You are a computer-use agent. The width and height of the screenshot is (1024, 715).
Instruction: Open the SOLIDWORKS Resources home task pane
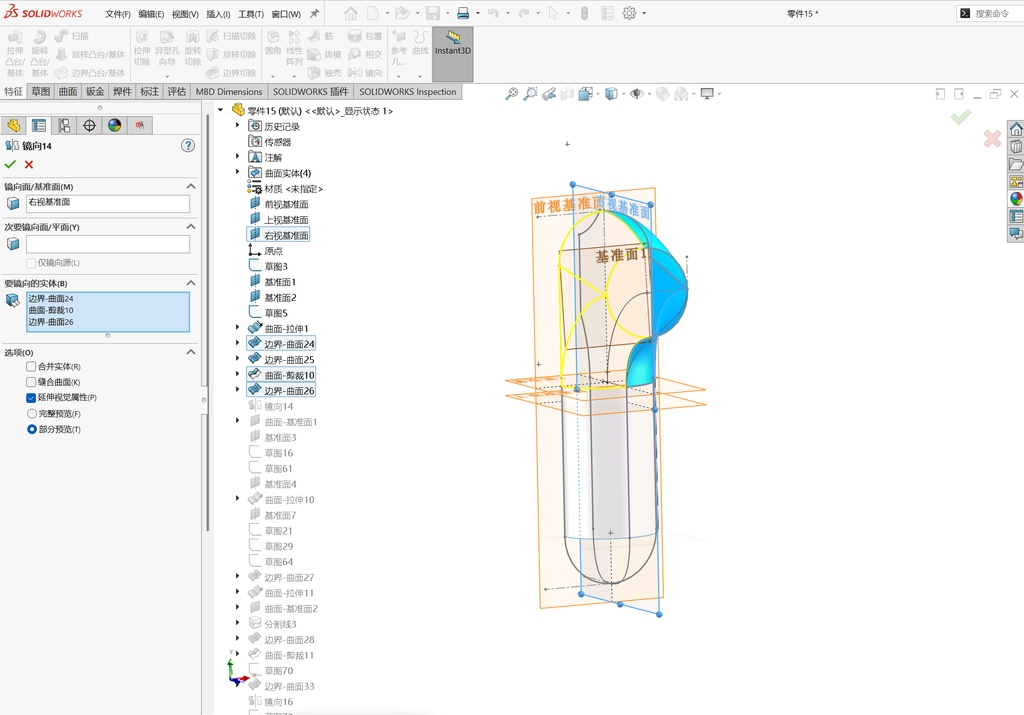click(1016, 129)
